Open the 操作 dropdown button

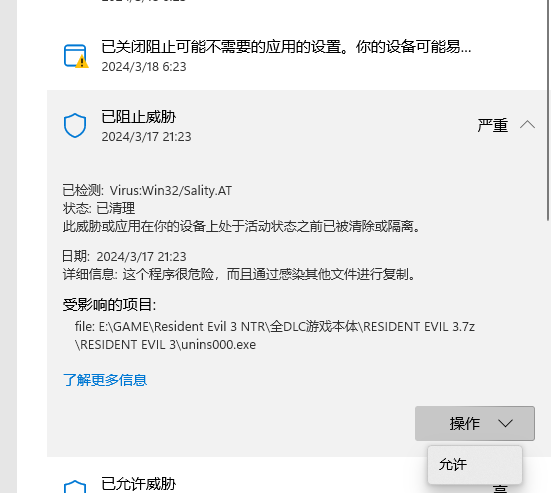(x=475, y=423)
